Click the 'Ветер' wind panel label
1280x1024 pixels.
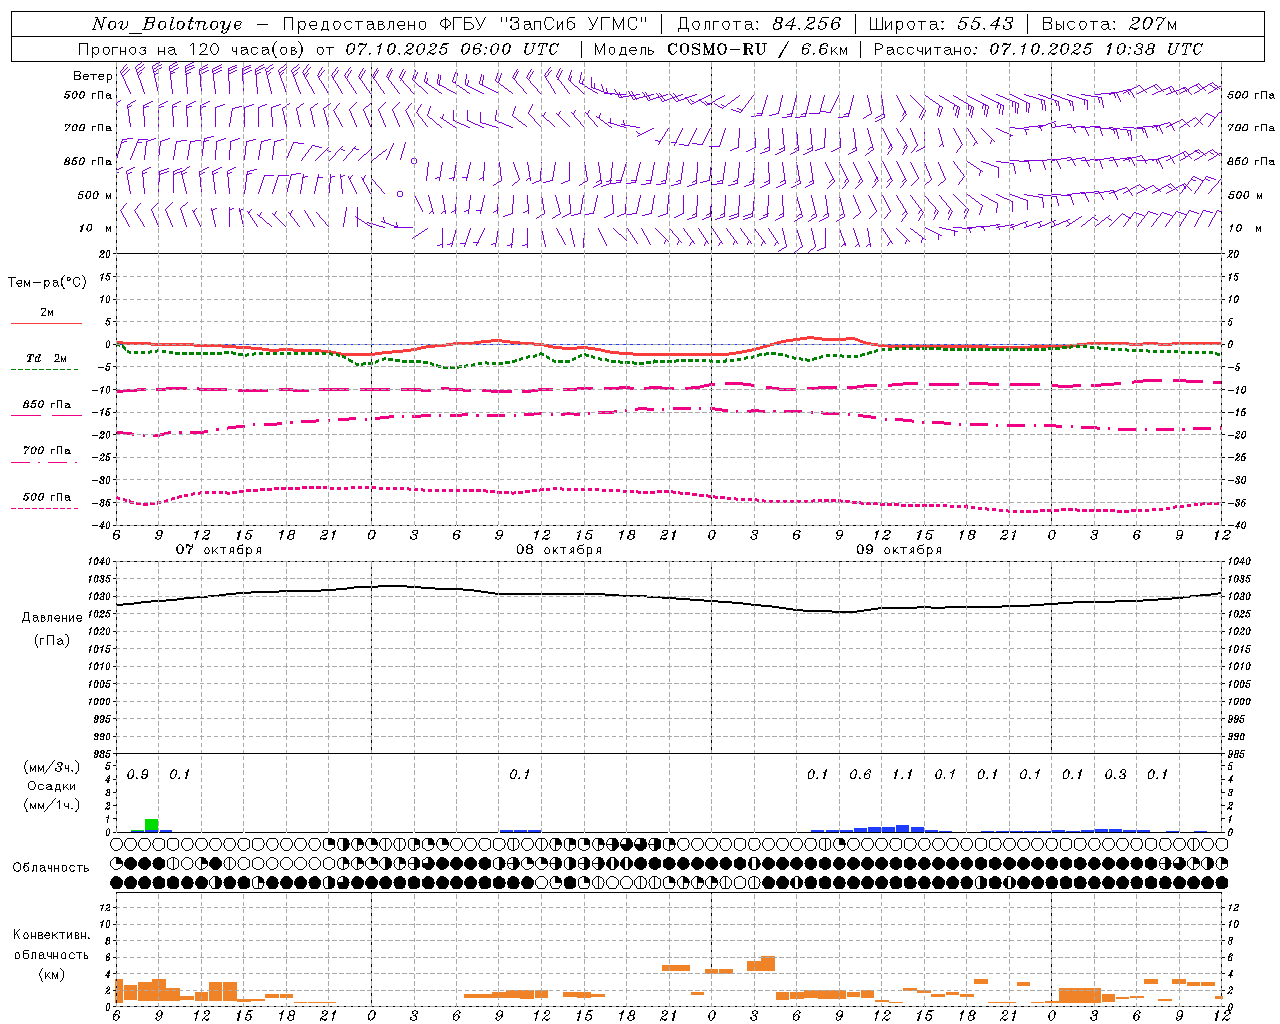coord(92,76)
